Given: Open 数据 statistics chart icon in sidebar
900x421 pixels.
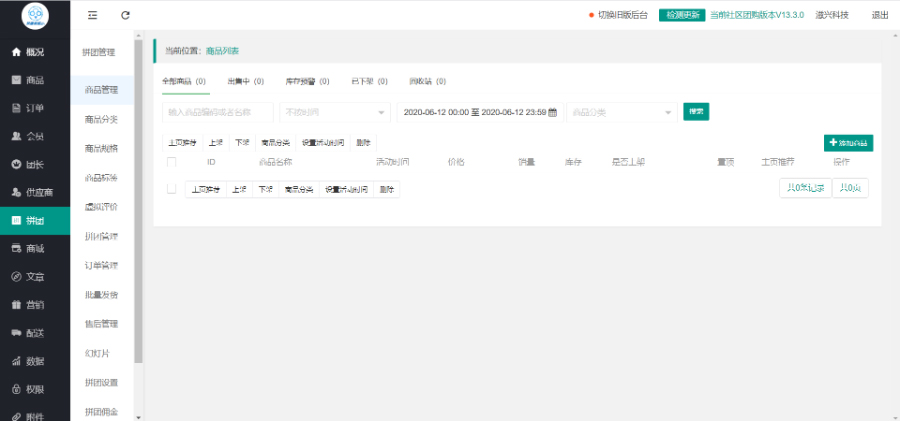Looking at the screenshot, I should click(17, 361).
